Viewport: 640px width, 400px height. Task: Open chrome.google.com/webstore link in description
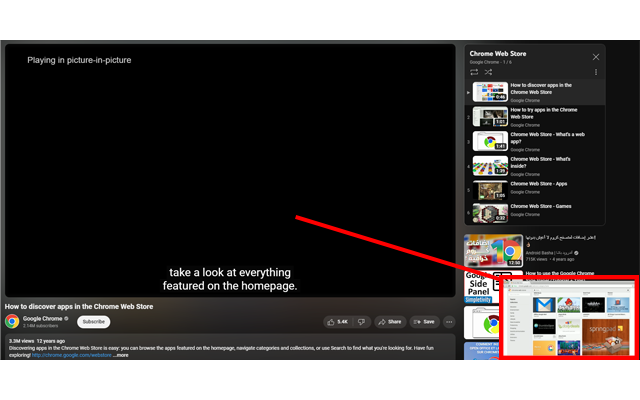[71, 355]
